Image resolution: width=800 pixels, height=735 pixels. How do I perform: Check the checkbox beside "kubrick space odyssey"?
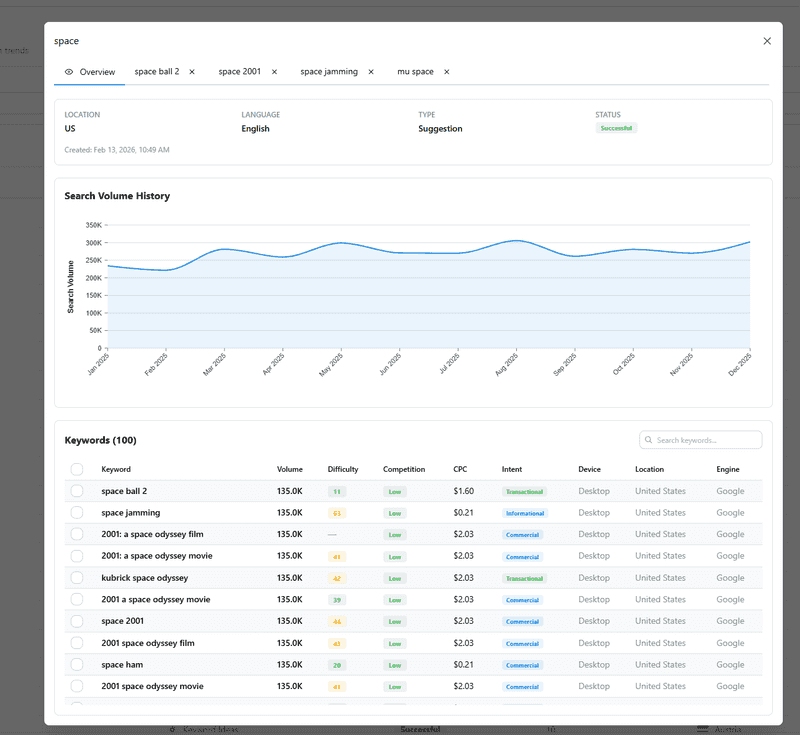(x=76, y=578)
